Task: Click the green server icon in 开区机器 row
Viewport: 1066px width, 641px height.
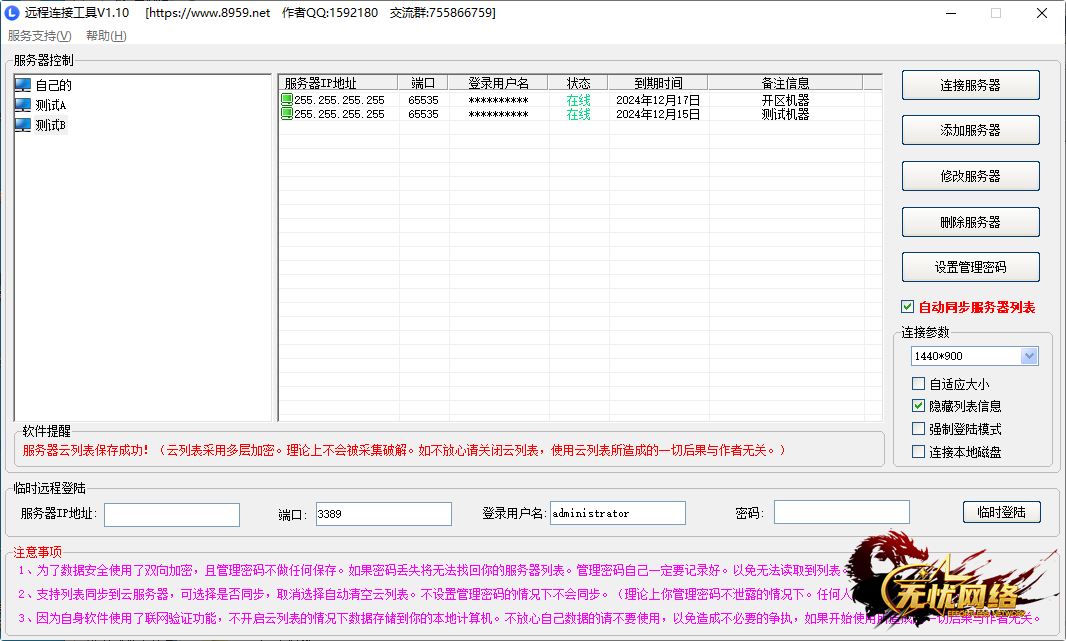Action: point(287,100)
